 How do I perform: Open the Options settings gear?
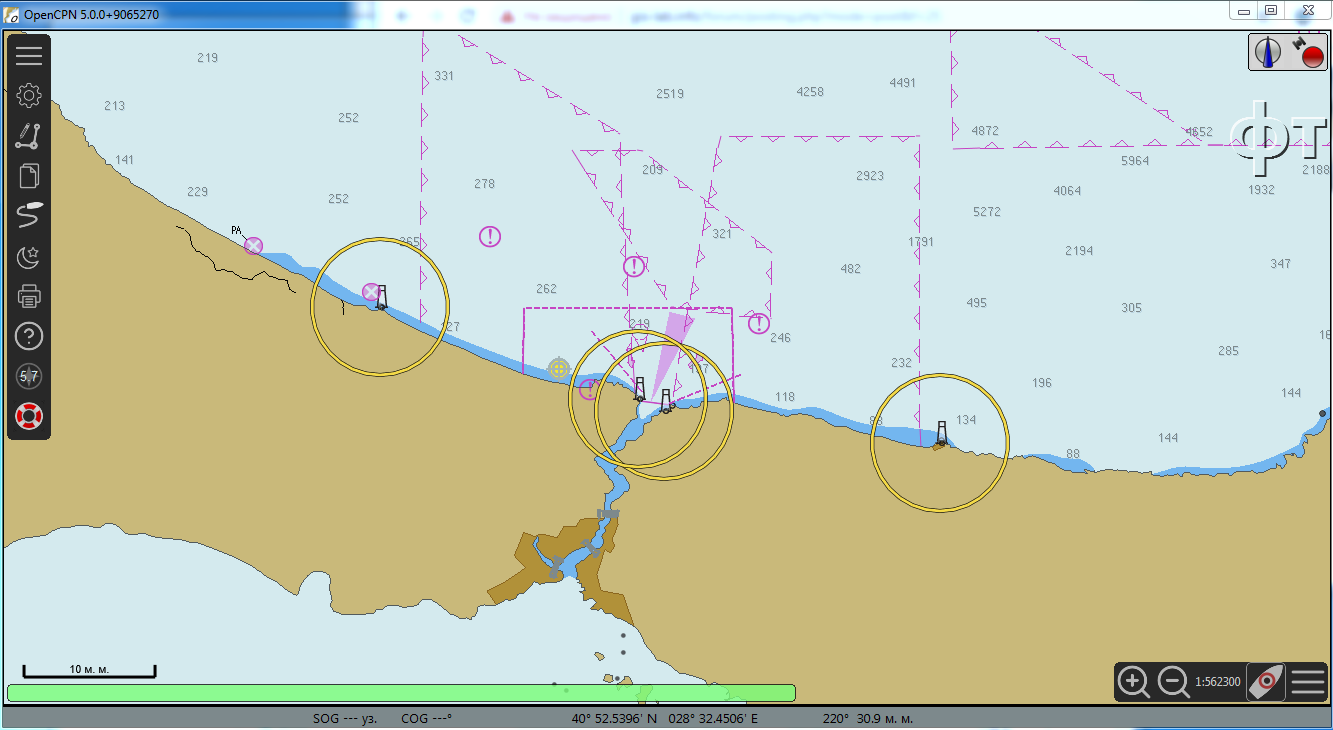[x=29, y=96]
